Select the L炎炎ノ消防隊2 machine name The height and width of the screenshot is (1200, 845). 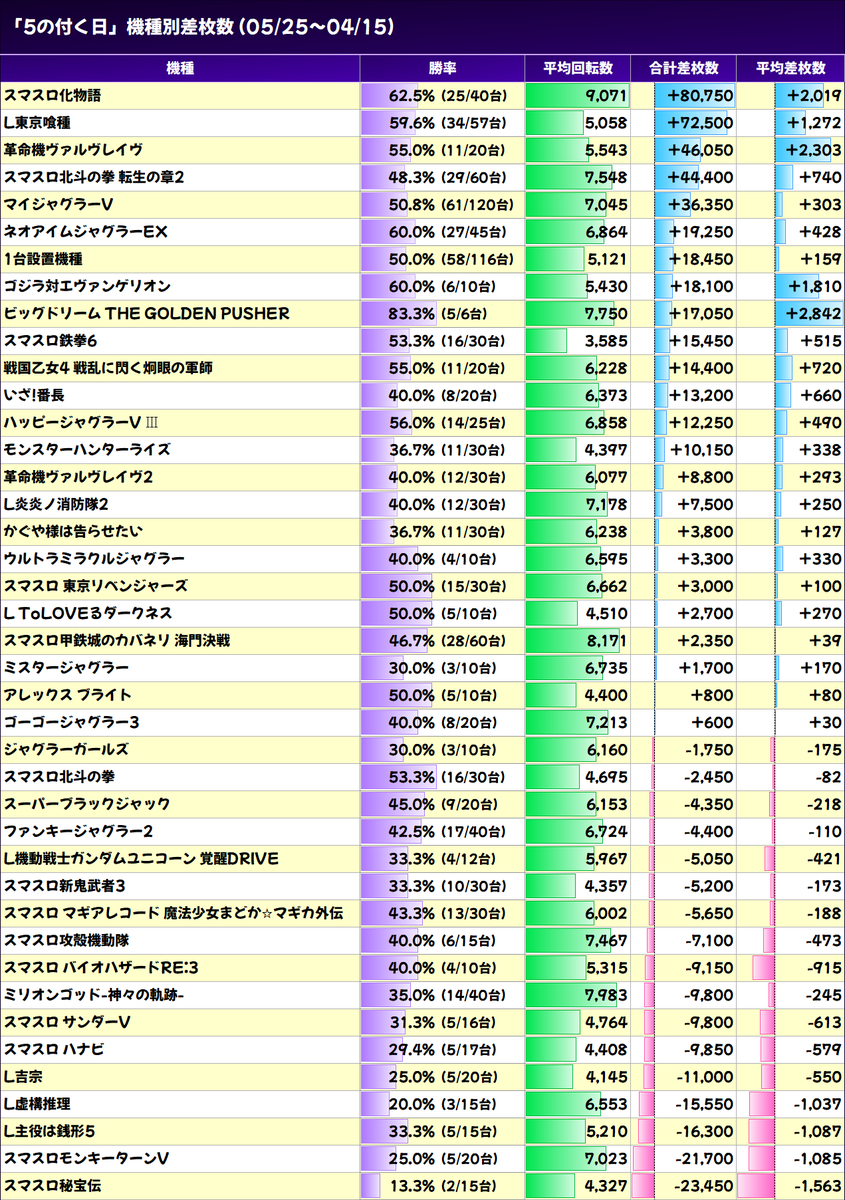56,505
